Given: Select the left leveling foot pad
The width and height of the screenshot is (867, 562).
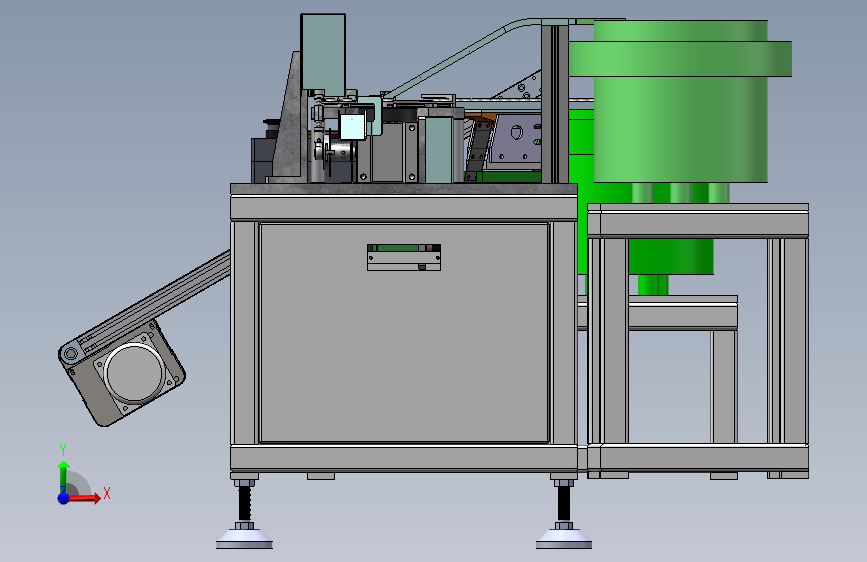Looking at the screenshot, I should point(244,539).
